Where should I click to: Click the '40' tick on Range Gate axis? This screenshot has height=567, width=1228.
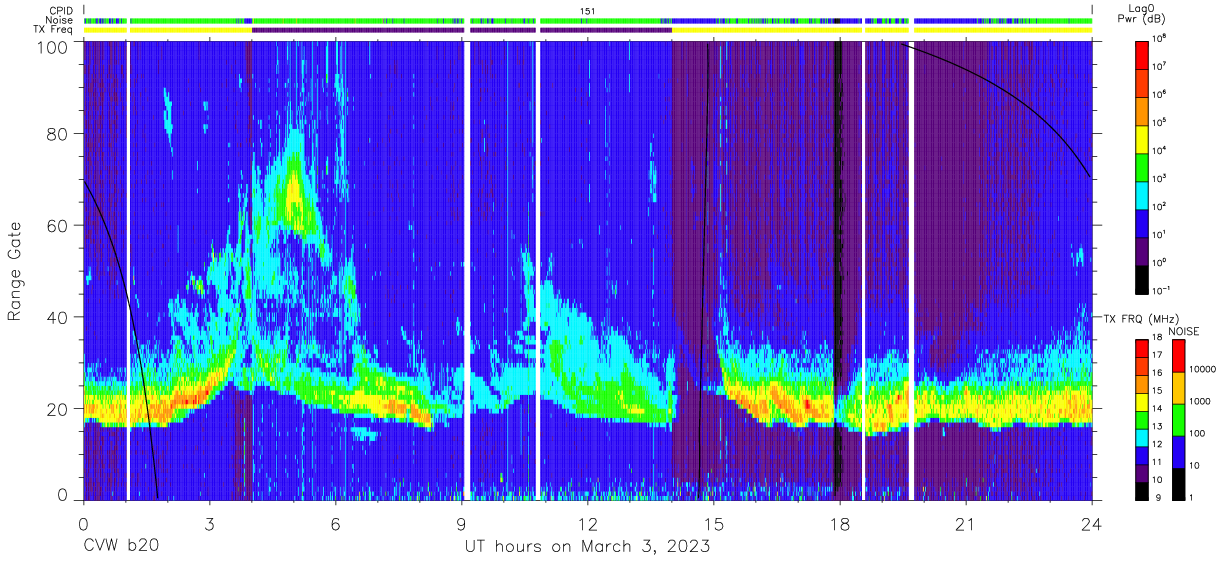click(x=59, y=317)
